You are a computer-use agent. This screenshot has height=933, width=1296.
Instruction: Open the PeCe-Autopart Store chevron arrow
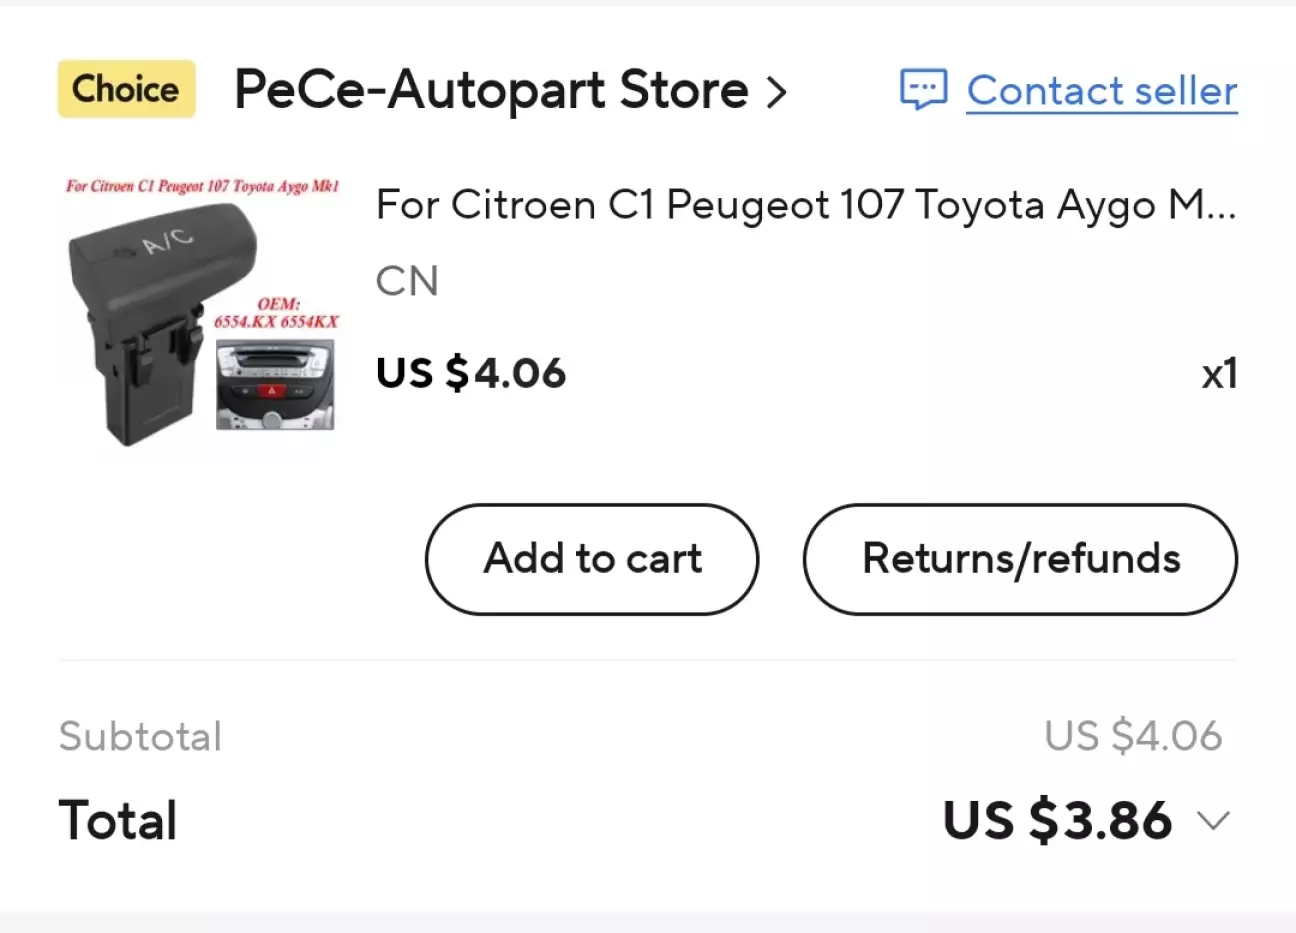coord(777,92)
